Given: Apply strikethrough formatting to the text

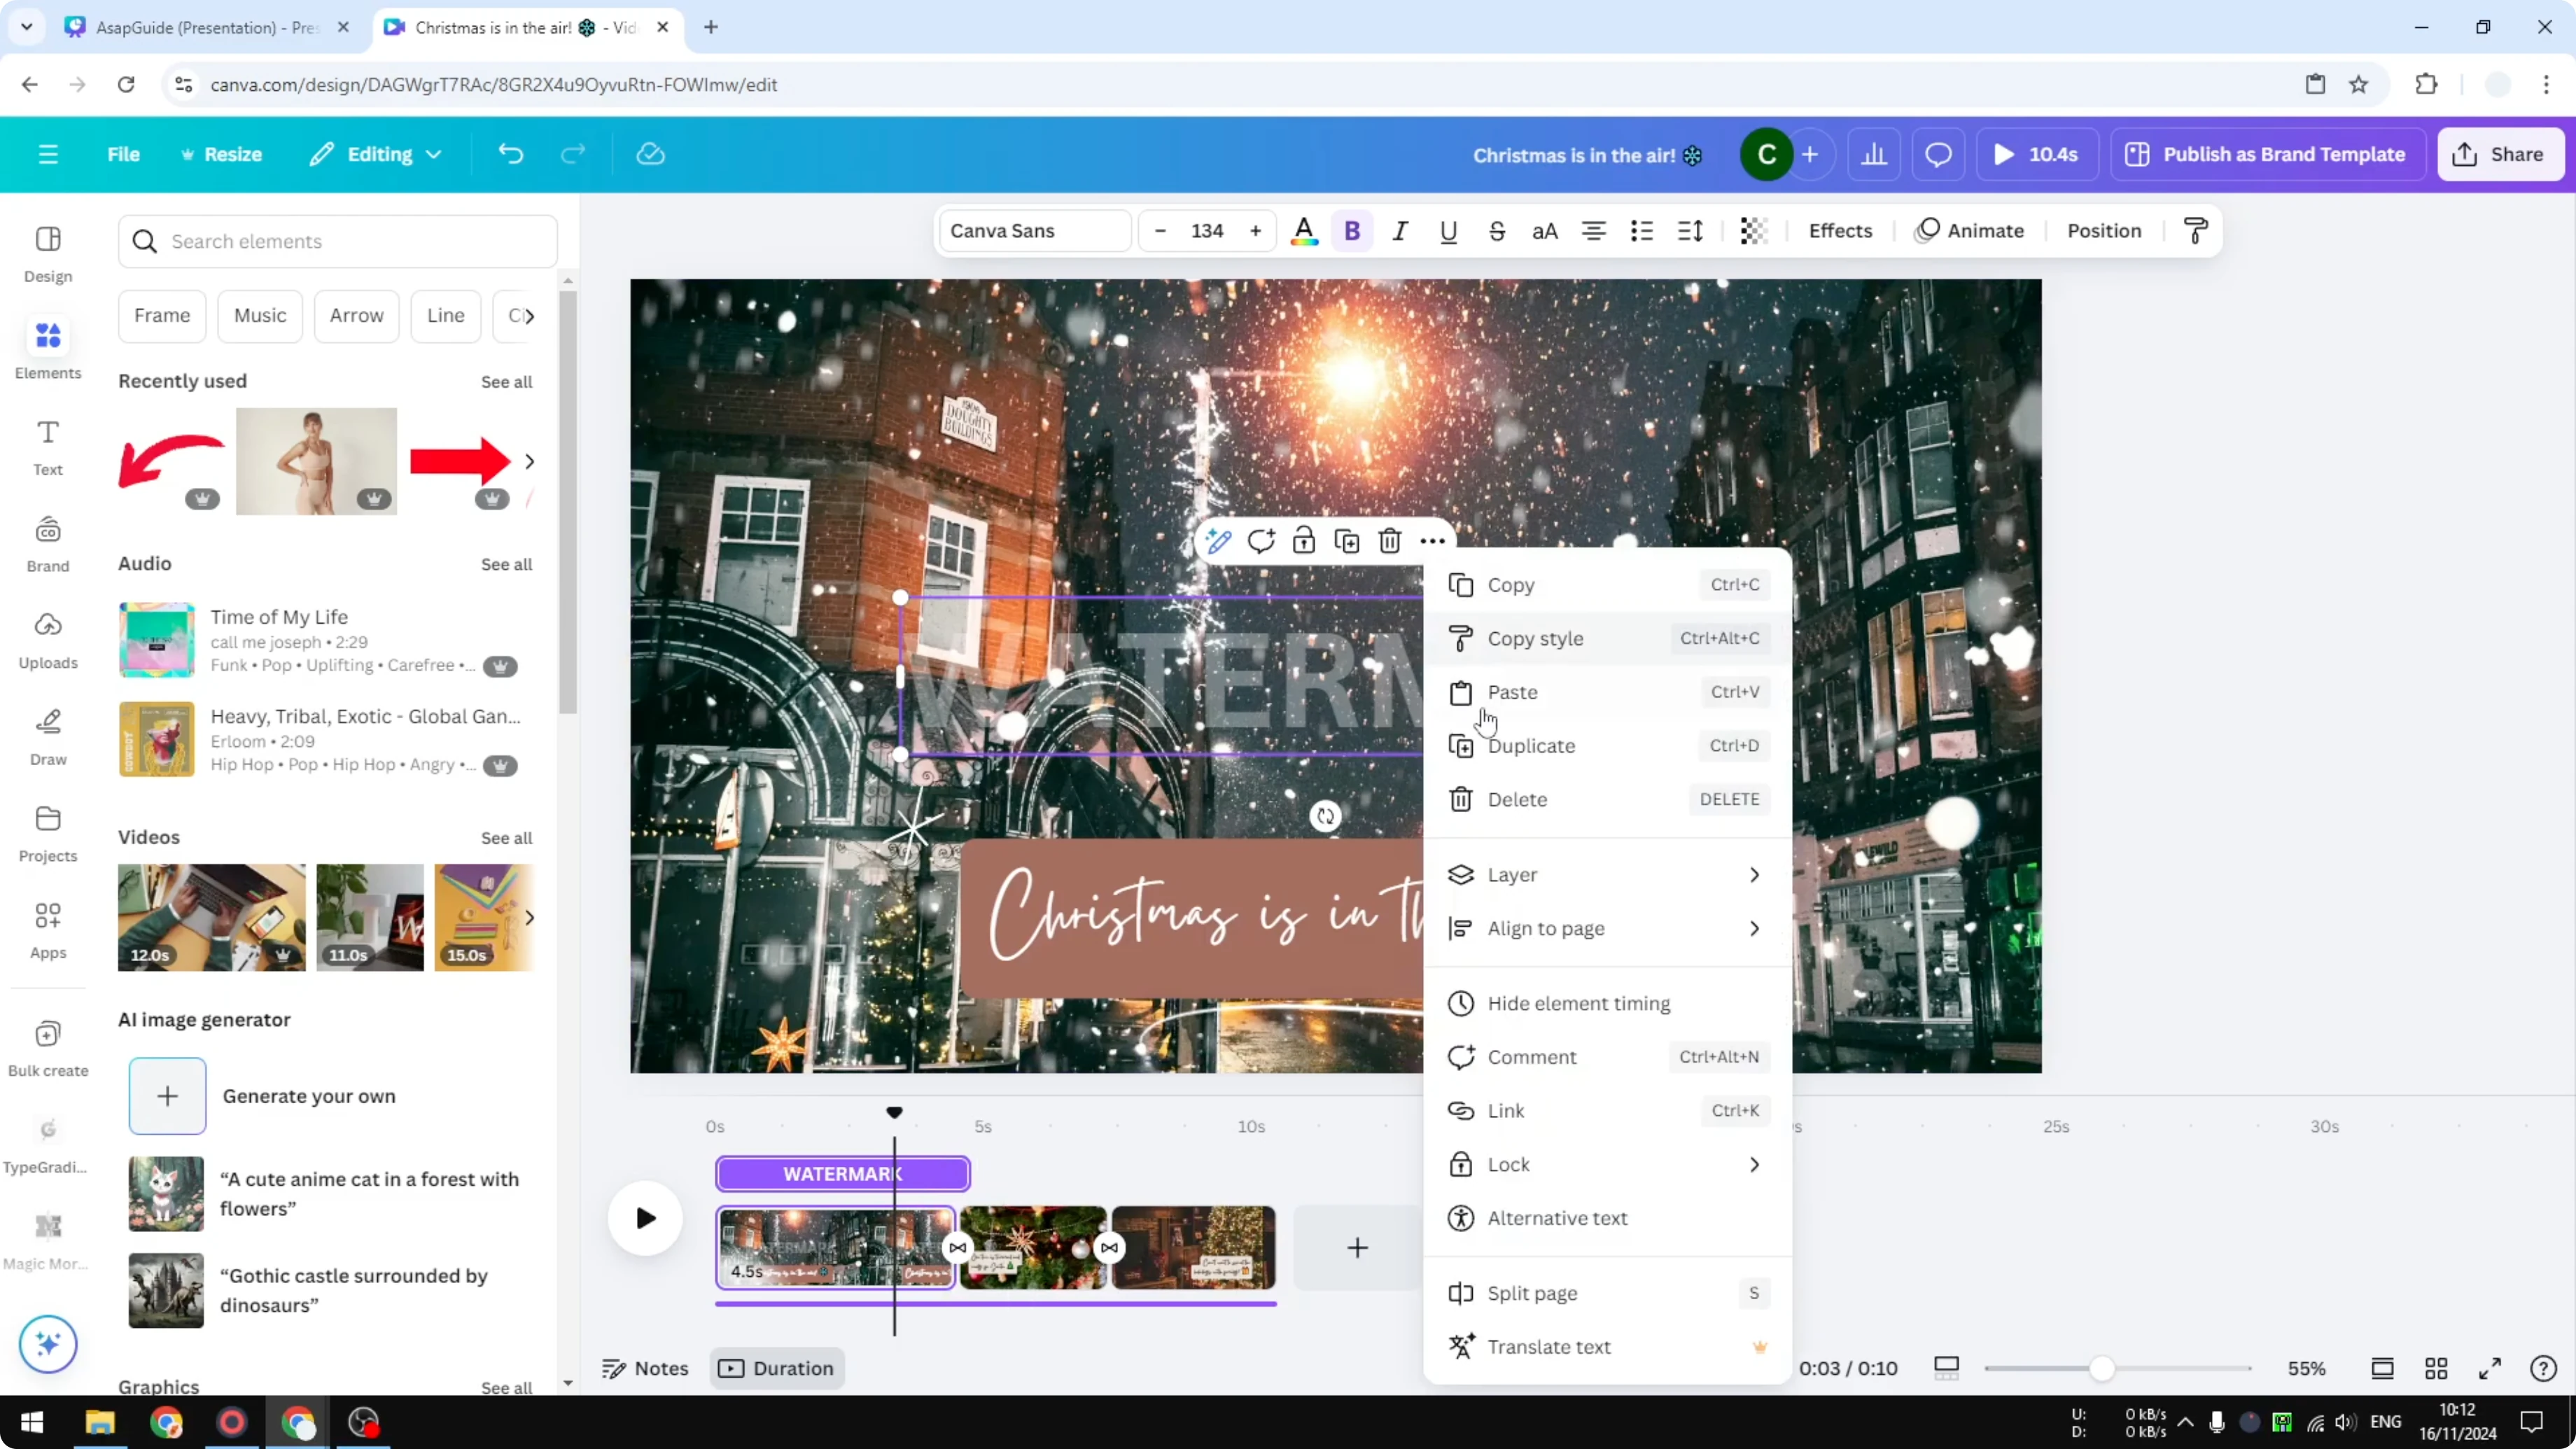Looking at the screenshot, I should [1497, 231].
